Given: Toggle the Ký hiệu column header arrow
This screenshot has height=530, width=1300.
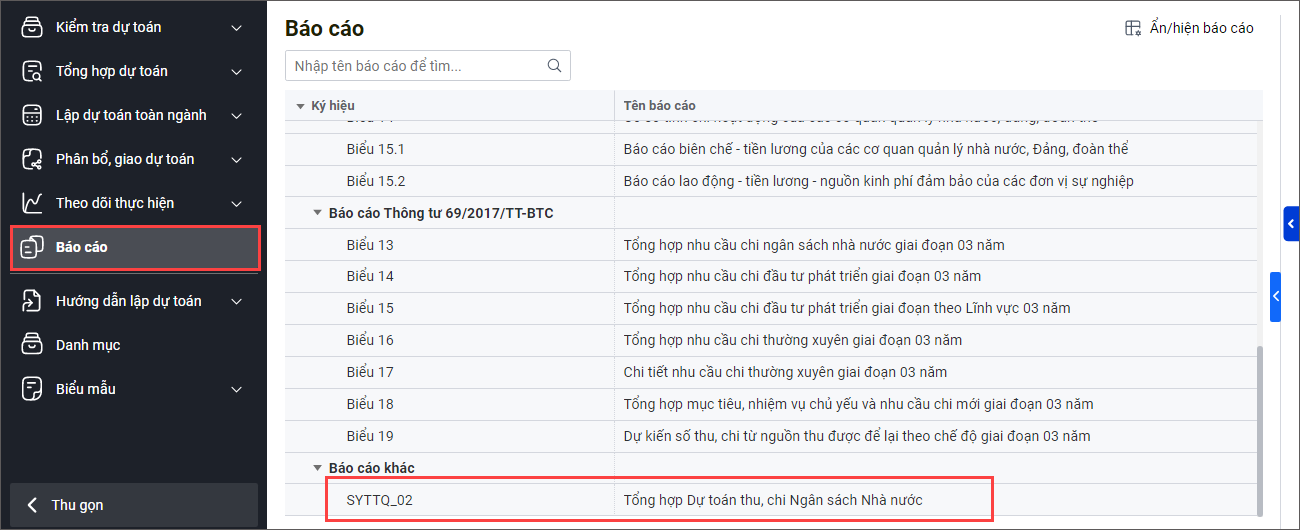Looking at the screenshot, I should point(301,106).
